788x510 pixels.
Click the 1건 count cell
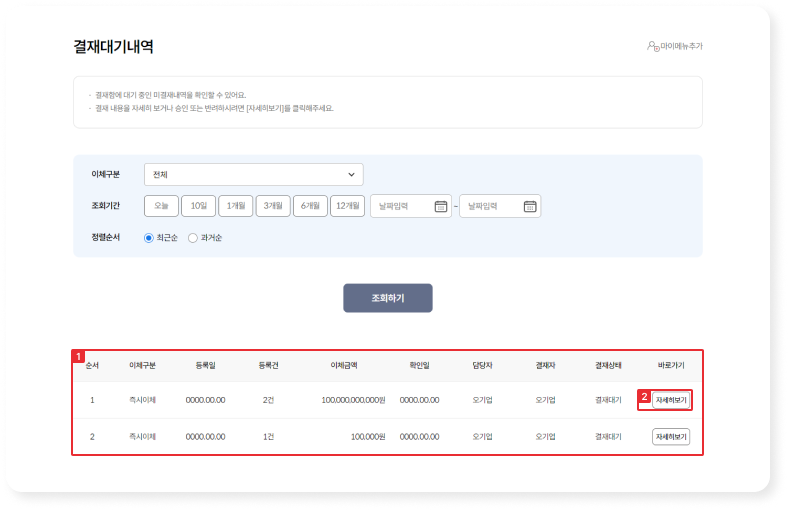pos(268,437)
